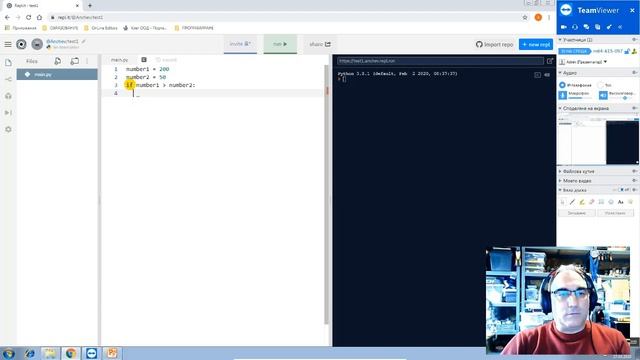Open the Files sidebar page icon
Image resolution: width=640 pixels, height=360 pixels.
click(x=8, y=62)
